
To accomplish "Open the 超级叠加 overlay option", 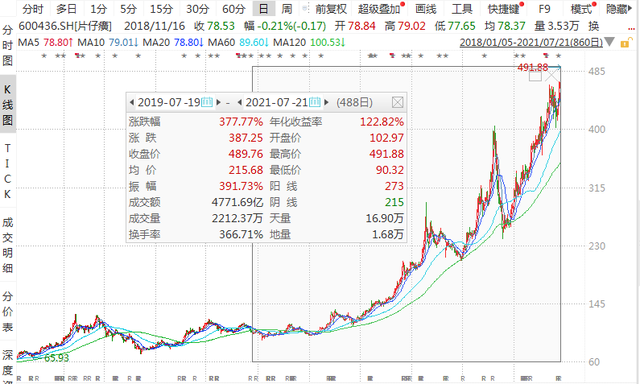I will pos(381,9).
